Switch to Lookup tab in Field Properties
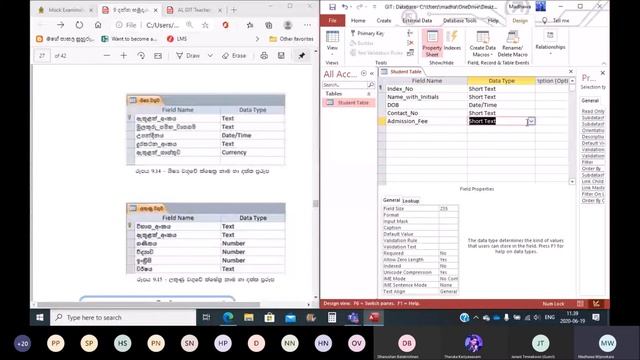Viewport: 640px width, 360px height. [x=411, y=201]
